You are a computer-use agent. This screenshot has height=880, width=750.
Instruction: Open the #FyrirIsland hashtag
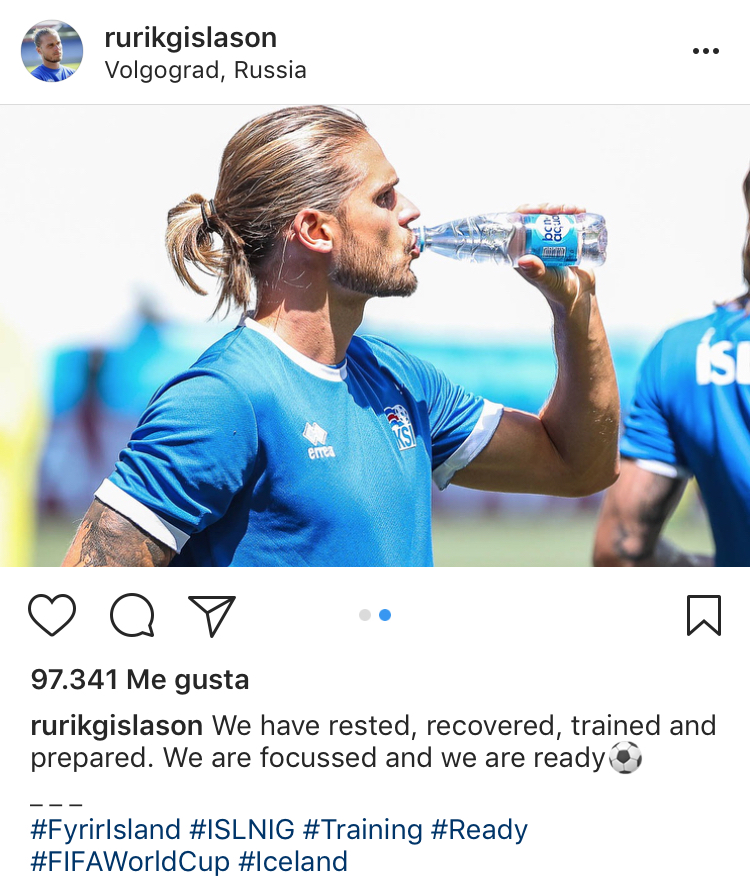pos(105,829)
